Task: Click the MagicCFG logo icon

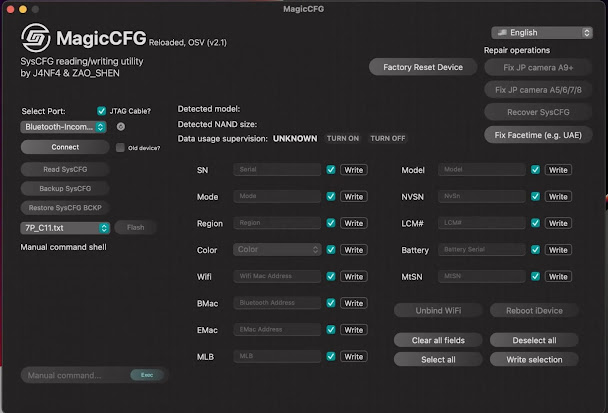Action: click(x=36, y=38)
